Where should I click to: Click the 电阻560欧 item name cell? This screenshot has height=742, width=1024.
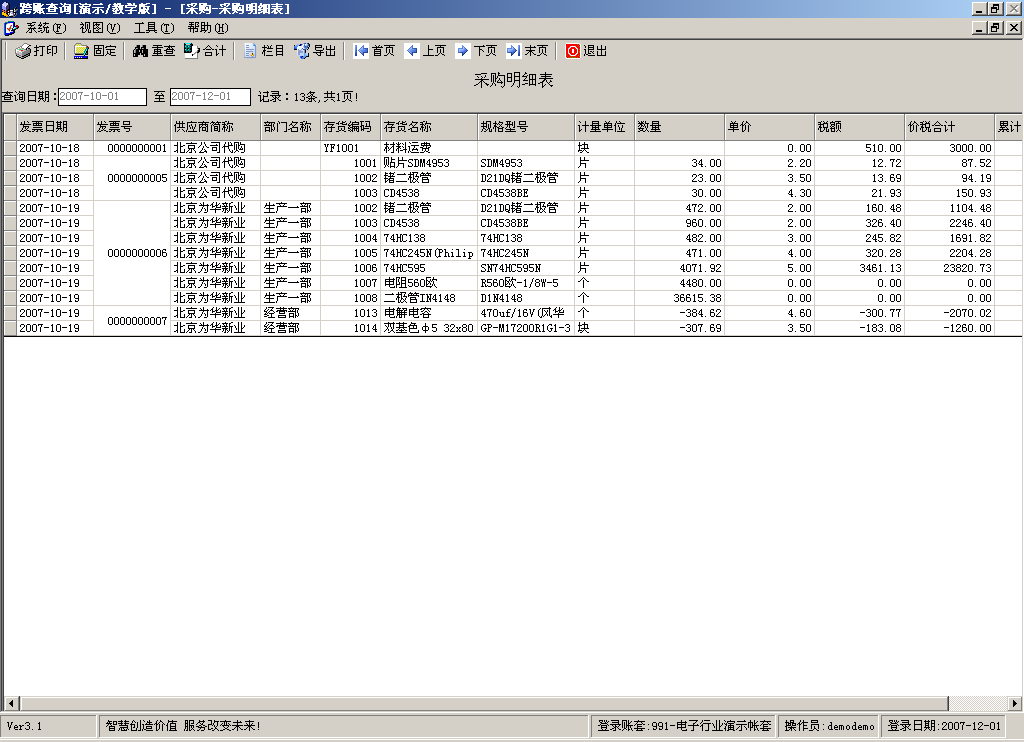(x=429, y=283)
